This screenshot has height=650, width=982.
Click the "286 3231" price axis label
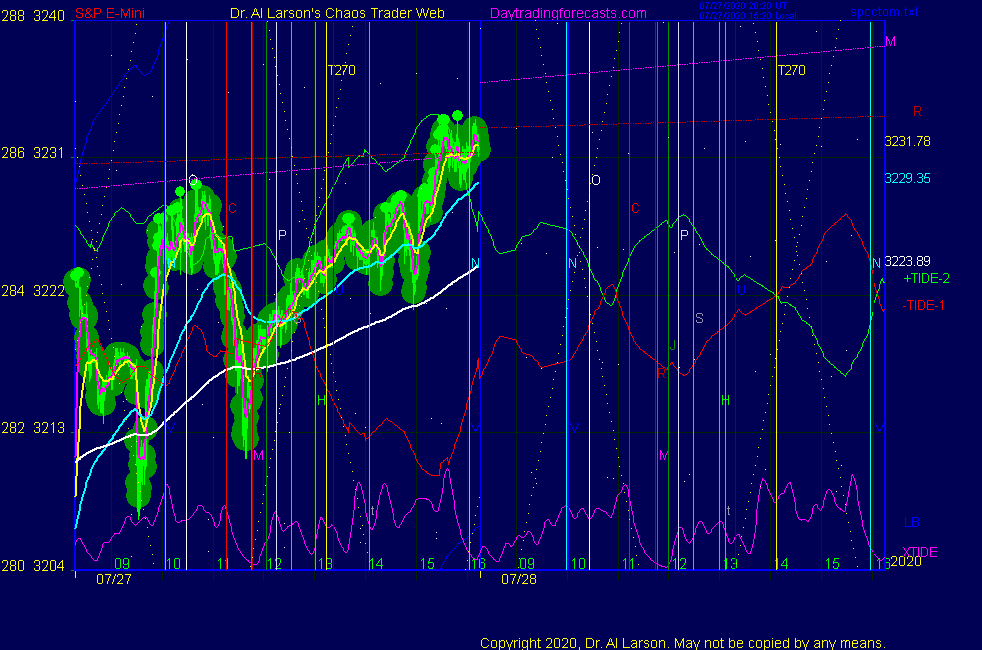tap(33, 153)
